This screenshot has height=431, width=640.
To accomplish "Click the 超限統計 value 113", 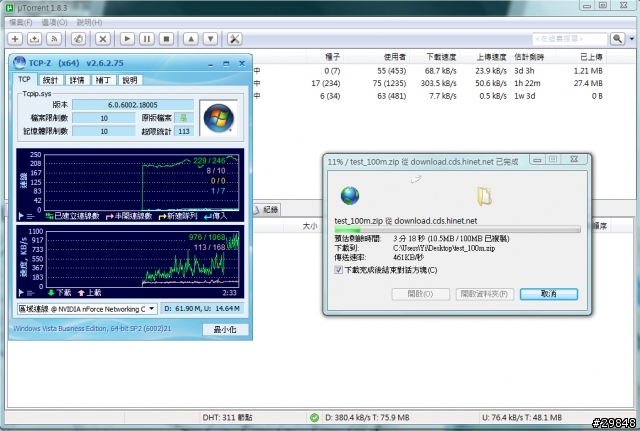I will [x=184, y=131].
